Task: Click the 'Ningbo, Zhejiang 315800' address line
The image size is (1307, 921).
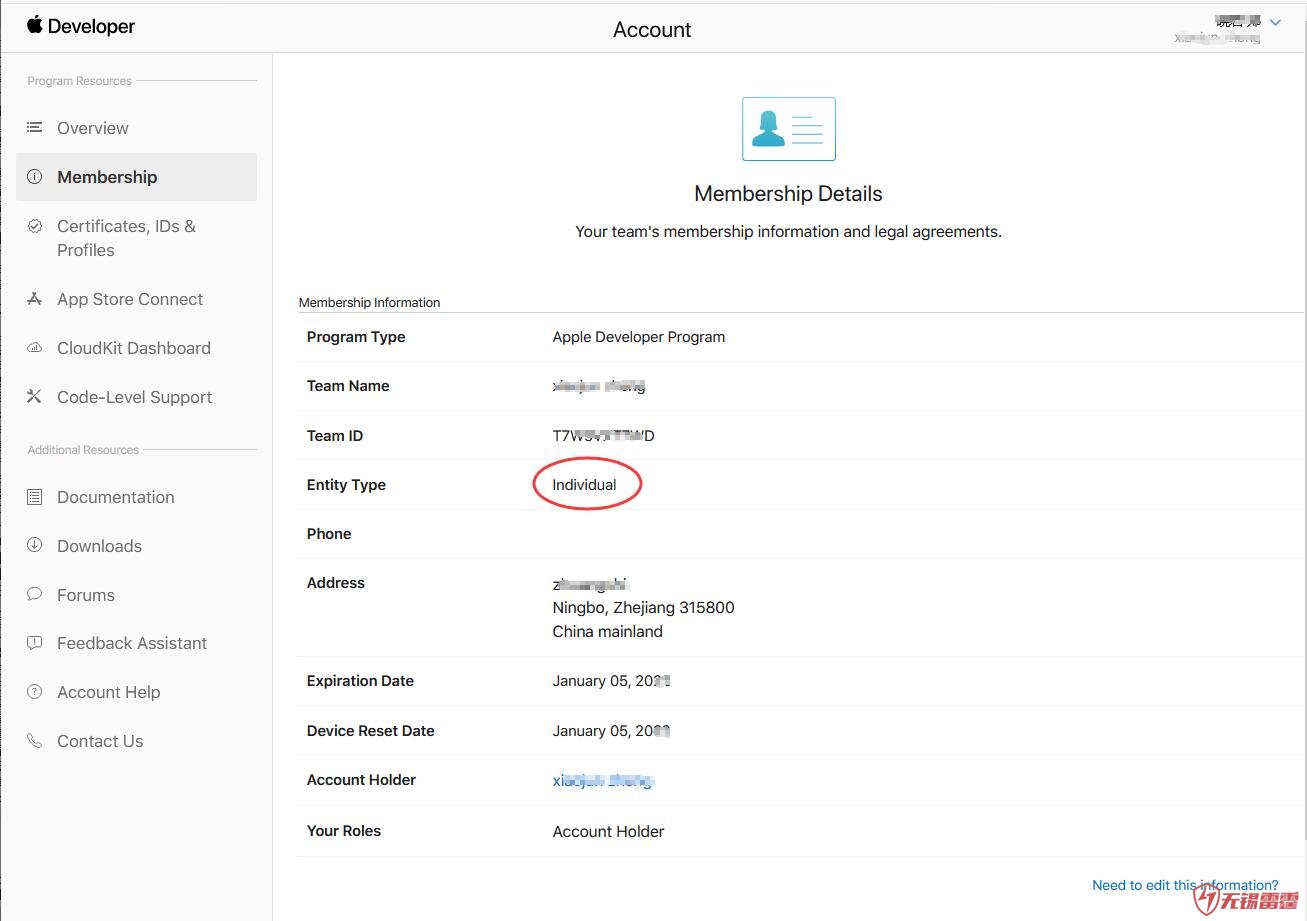Action: (x=644, y=608)
